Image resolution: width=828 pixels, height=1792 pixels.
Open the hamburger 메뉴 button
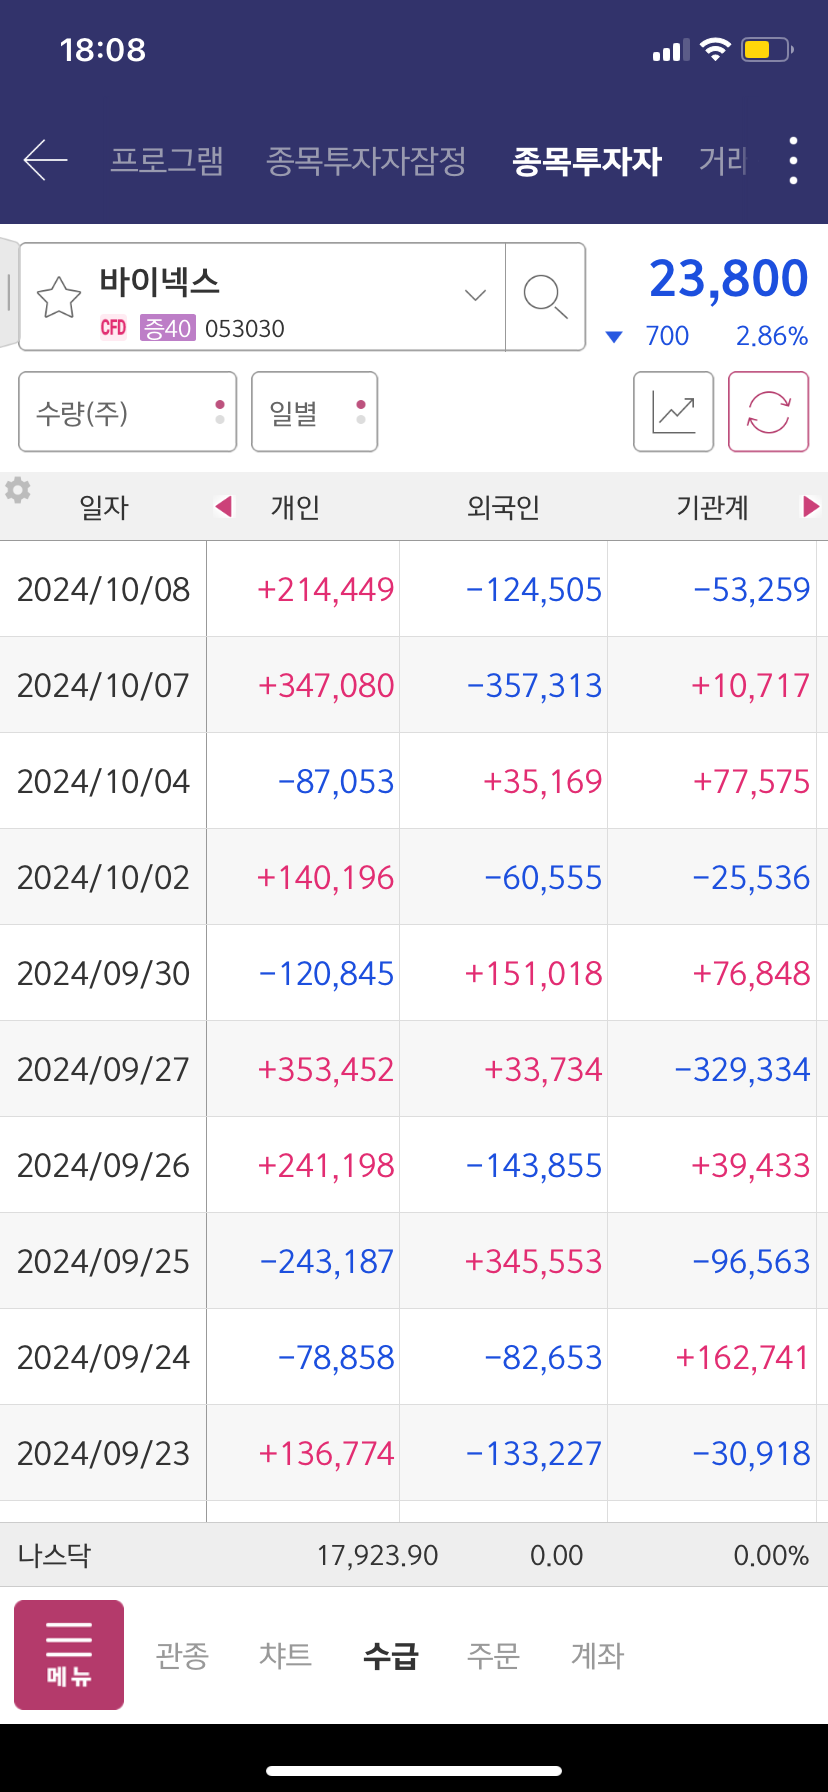coord(69,1655)
